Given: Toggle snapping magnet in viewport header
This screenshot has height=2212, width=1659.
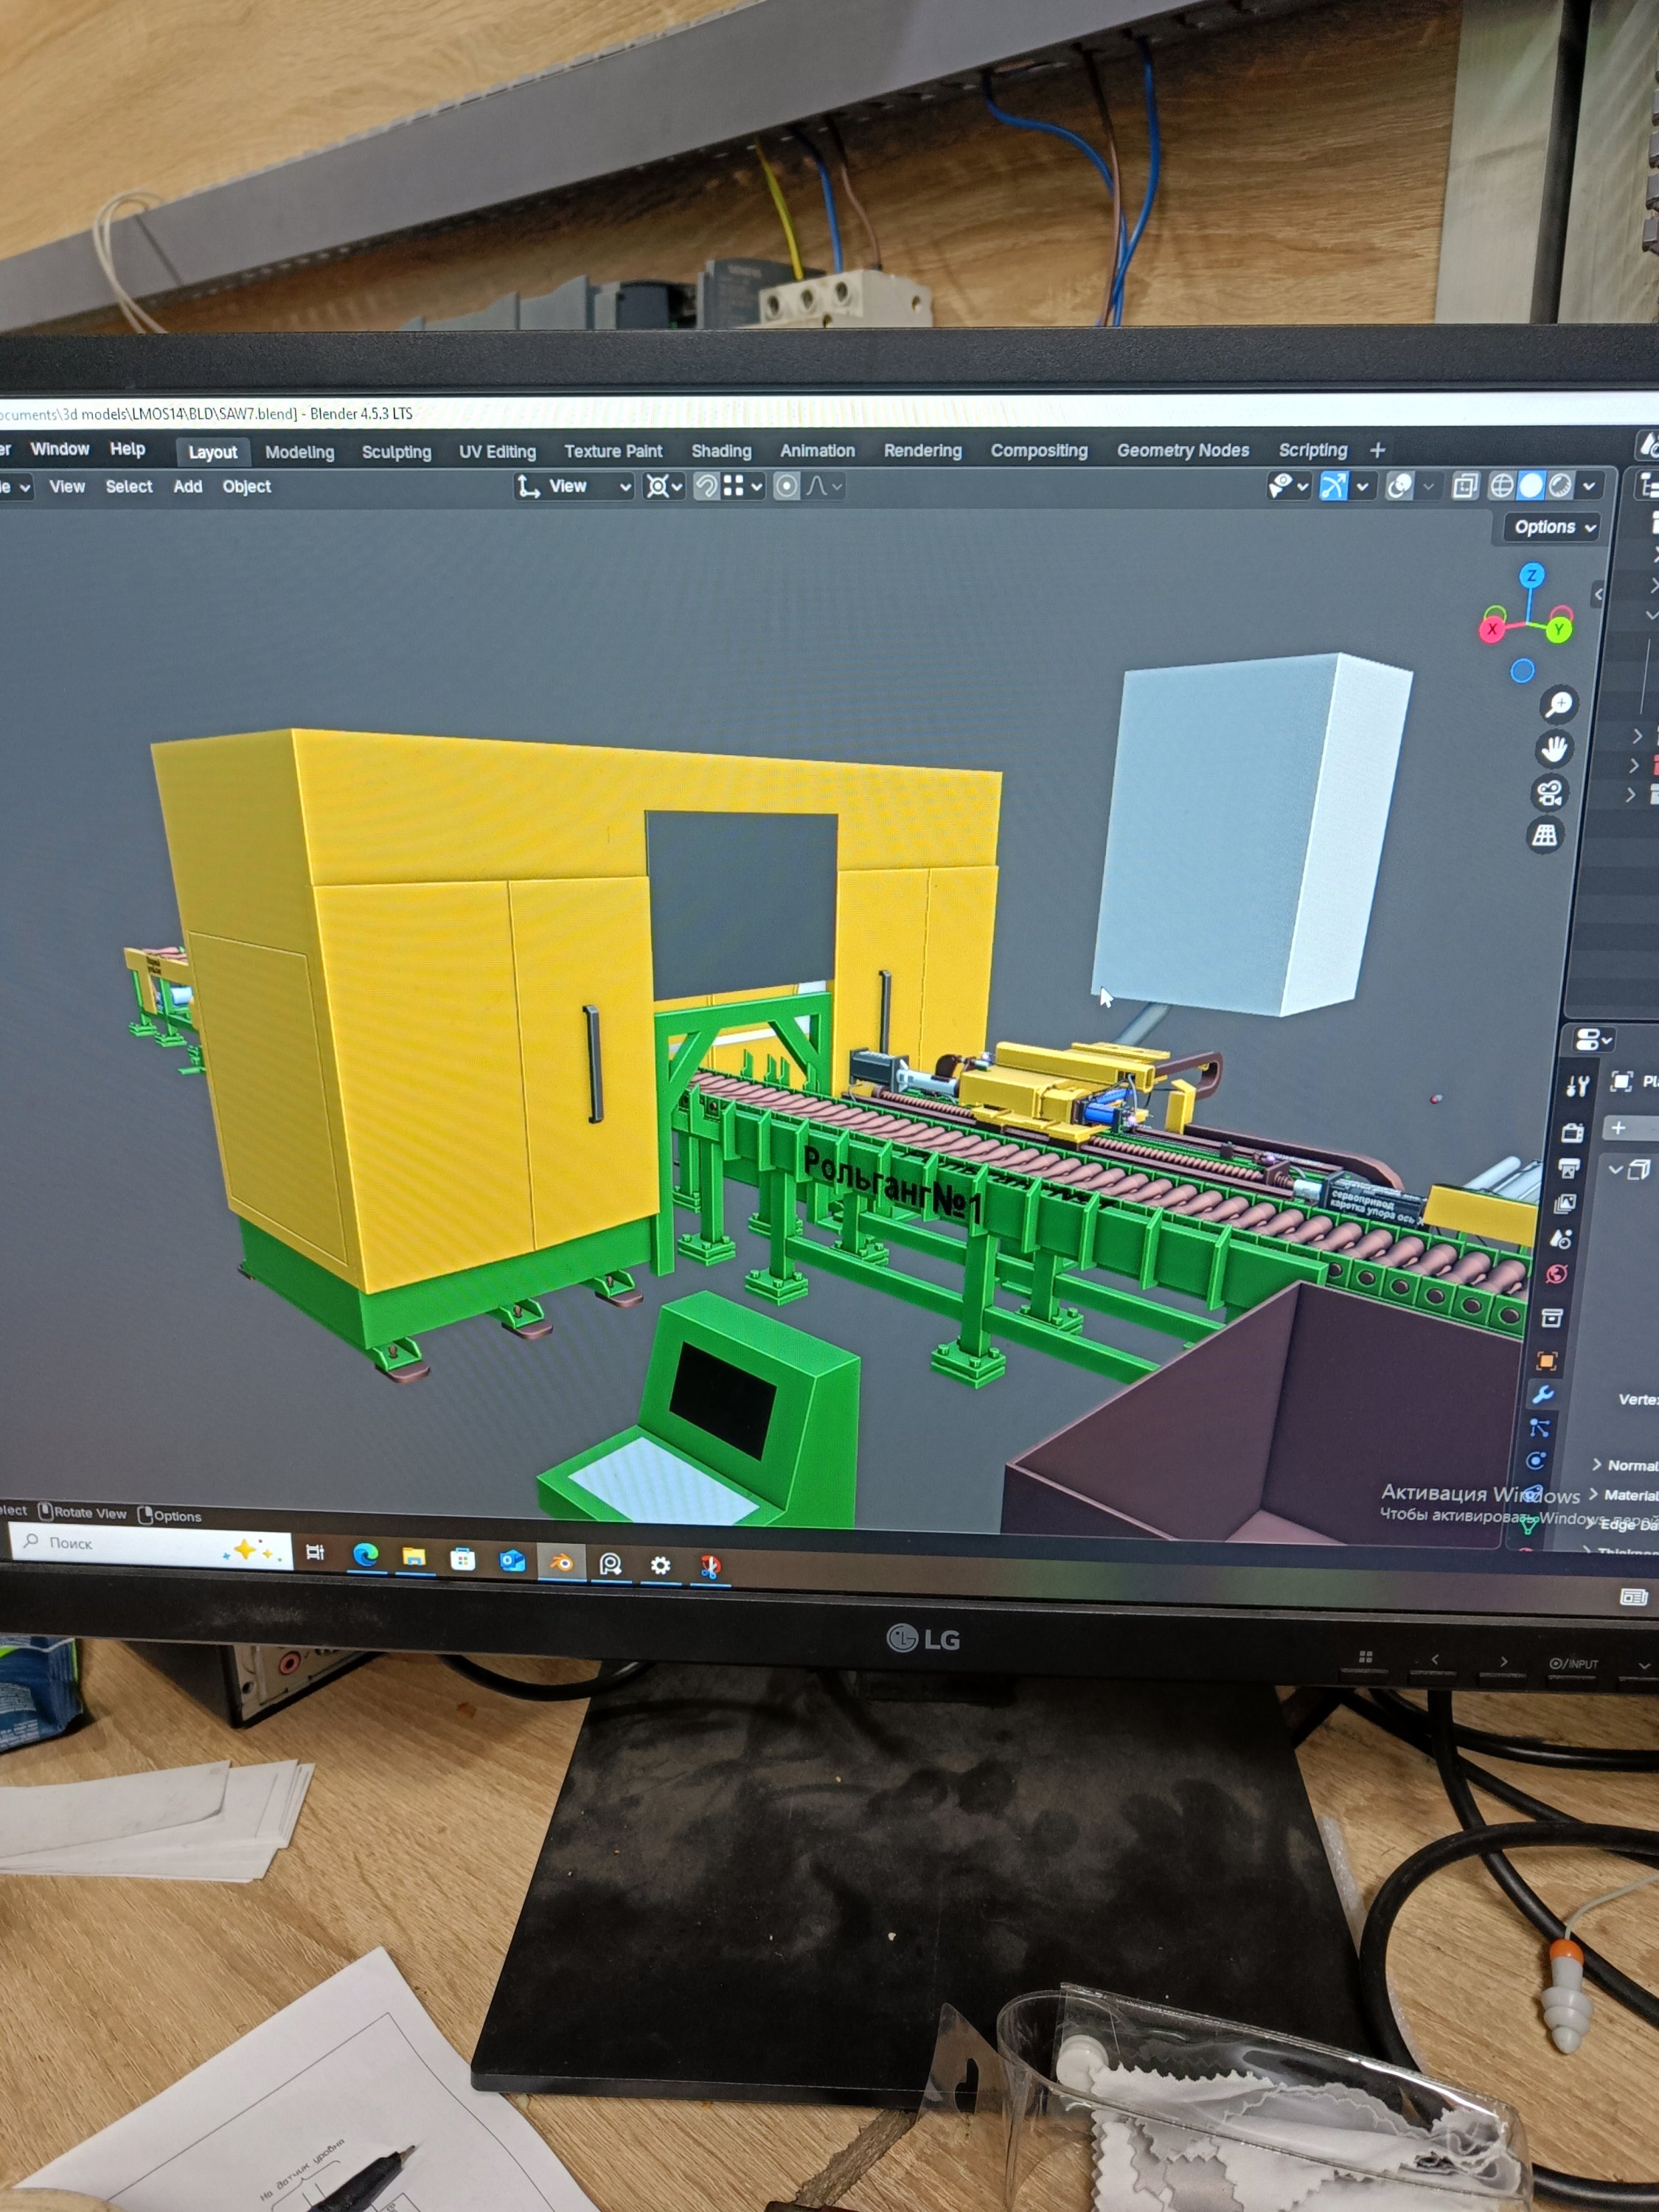Looking at the screenshot, I should 706,486.
